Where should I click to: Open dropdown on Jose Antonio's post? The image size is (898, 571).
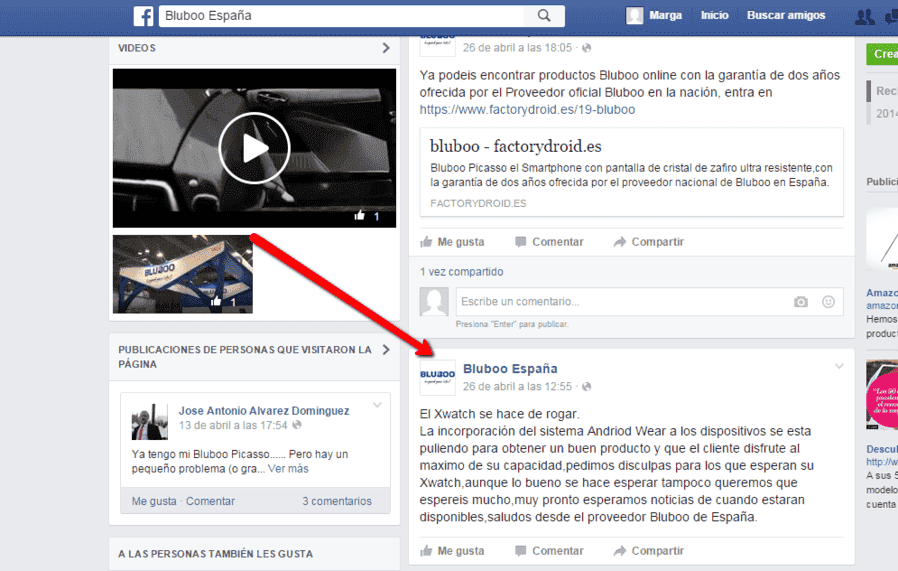coord(377,405)
